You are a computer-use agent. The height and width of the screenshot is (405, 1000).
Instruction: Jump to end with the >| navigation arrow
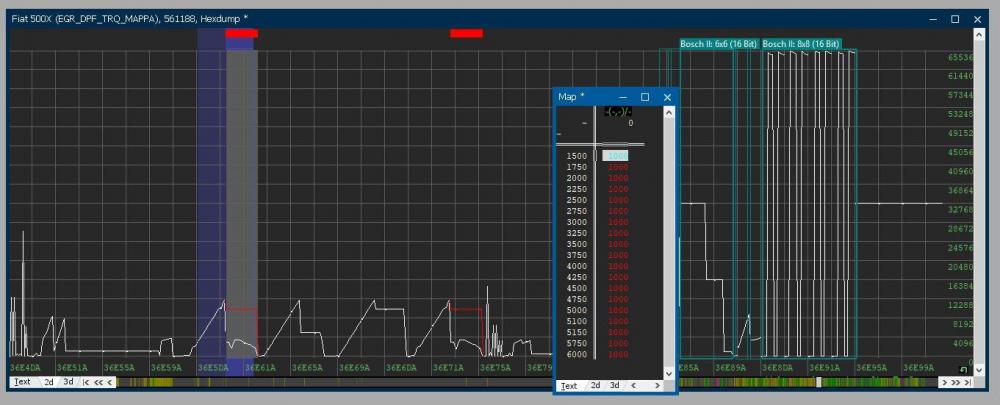968,382
